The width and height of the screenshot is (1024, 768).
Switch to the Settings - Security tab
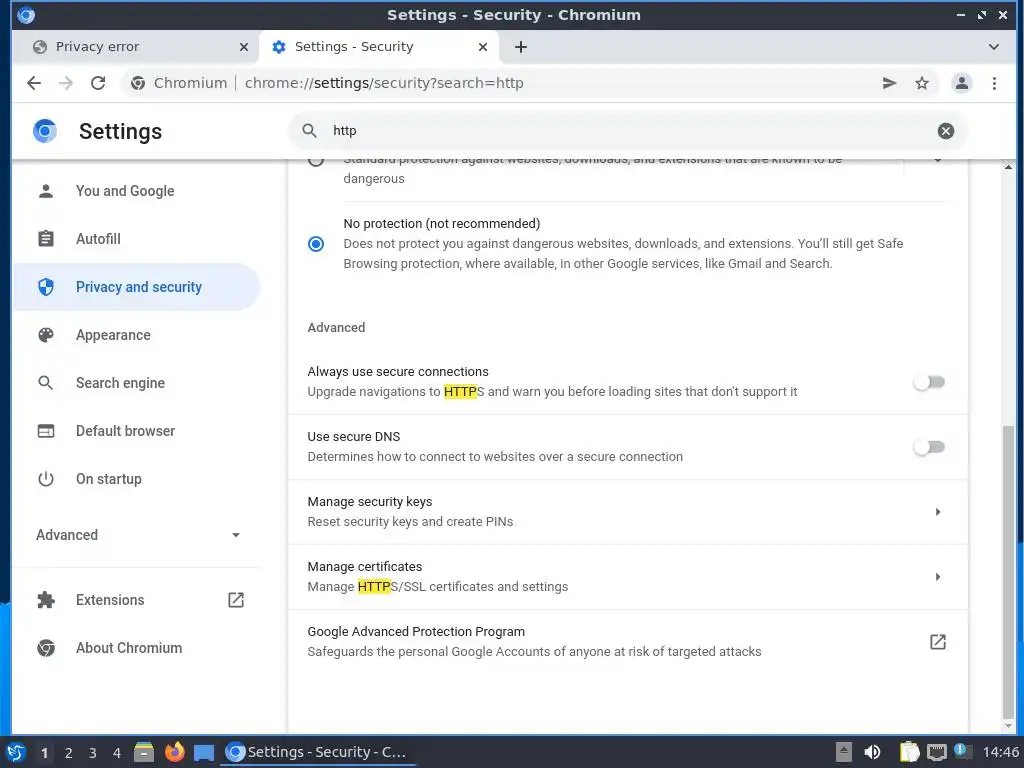pos(379,47)
